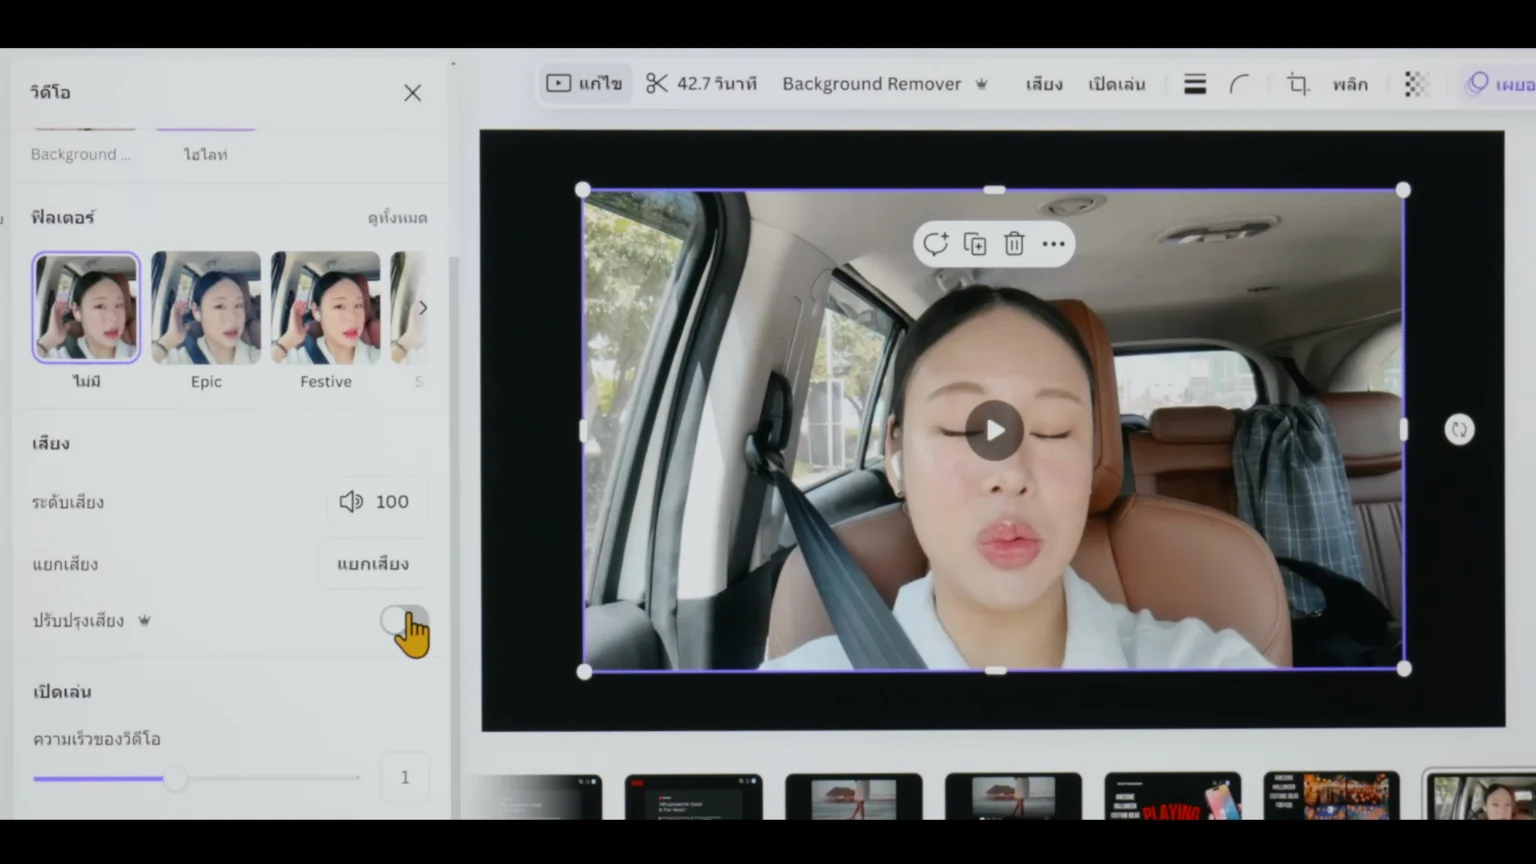Click the แยกเสียง button
The image size is (1536, 864).
click(372, 564)
